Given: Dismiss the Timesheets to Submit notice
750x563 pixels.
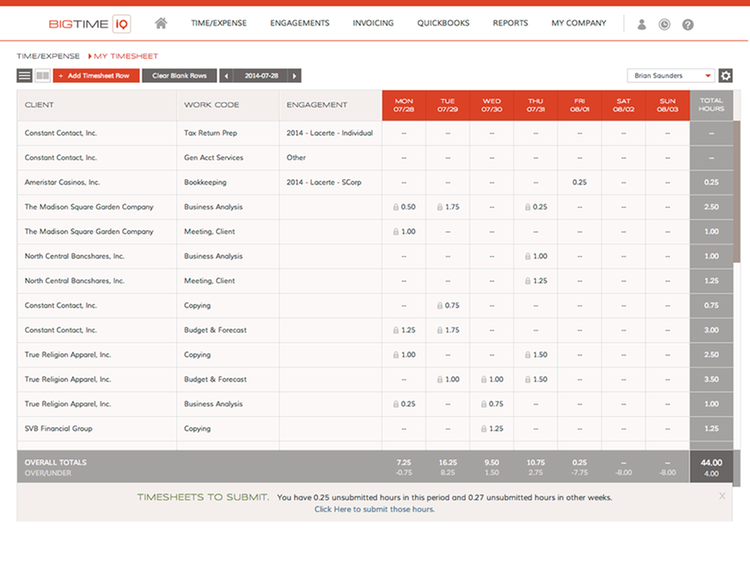Looking at the screenshot, I should [722, 496].
